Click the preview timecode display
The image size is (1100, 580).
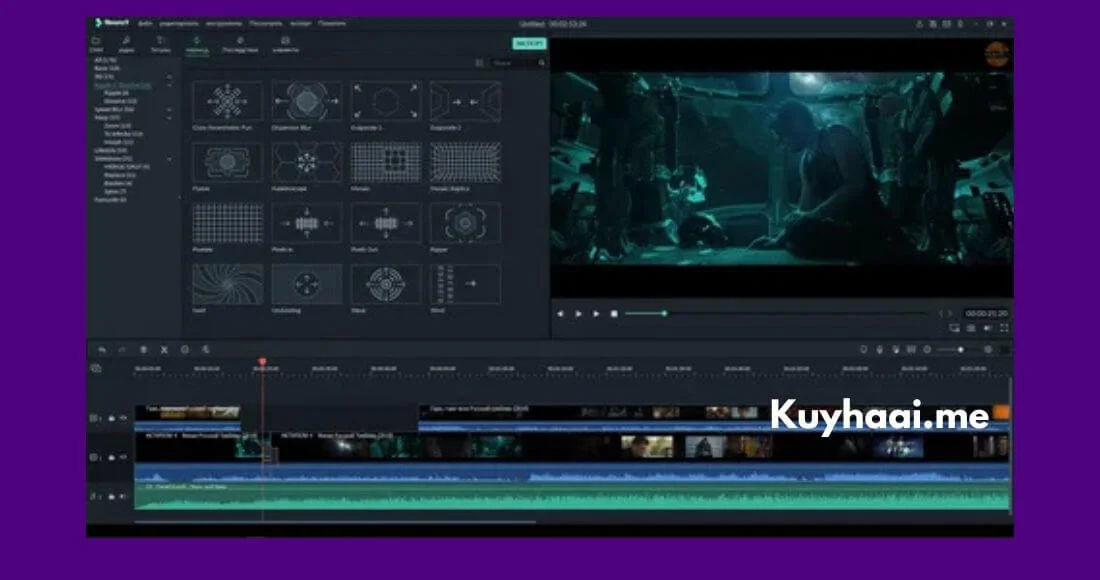click(x=986, y=313)
